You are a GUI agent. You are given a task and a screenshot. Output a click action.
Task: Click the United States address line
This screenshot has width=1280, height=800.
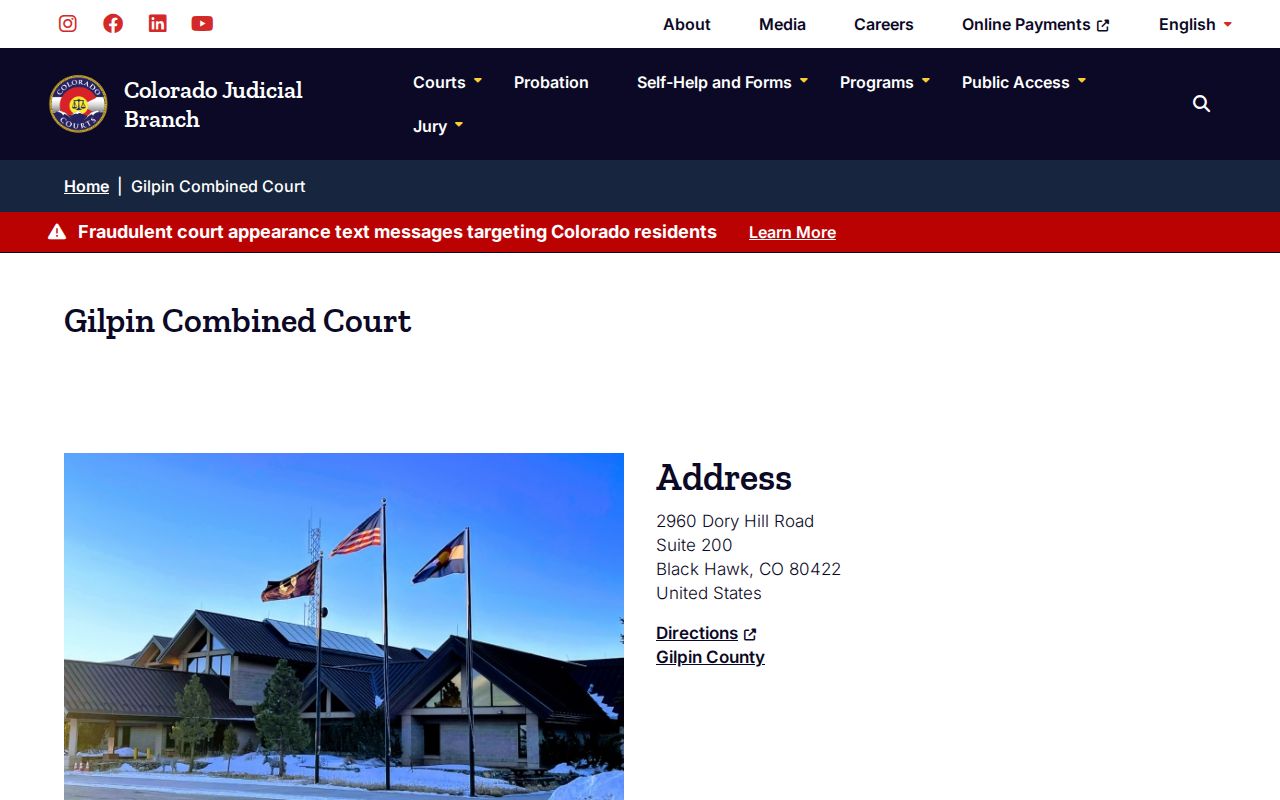709,593
